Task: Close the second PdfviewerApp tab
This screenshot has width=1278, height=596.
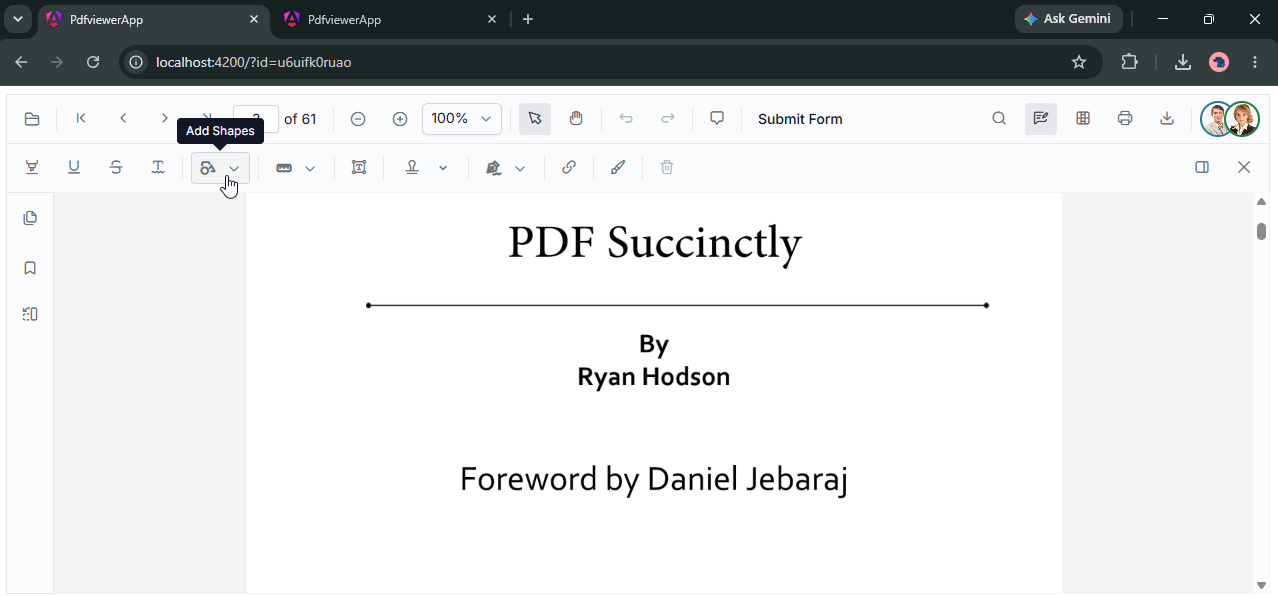Action: tap(492, 19)
